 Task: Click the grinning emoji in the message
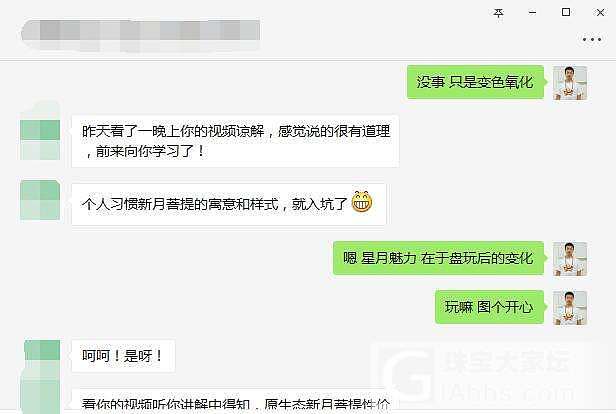coord(361,202)
